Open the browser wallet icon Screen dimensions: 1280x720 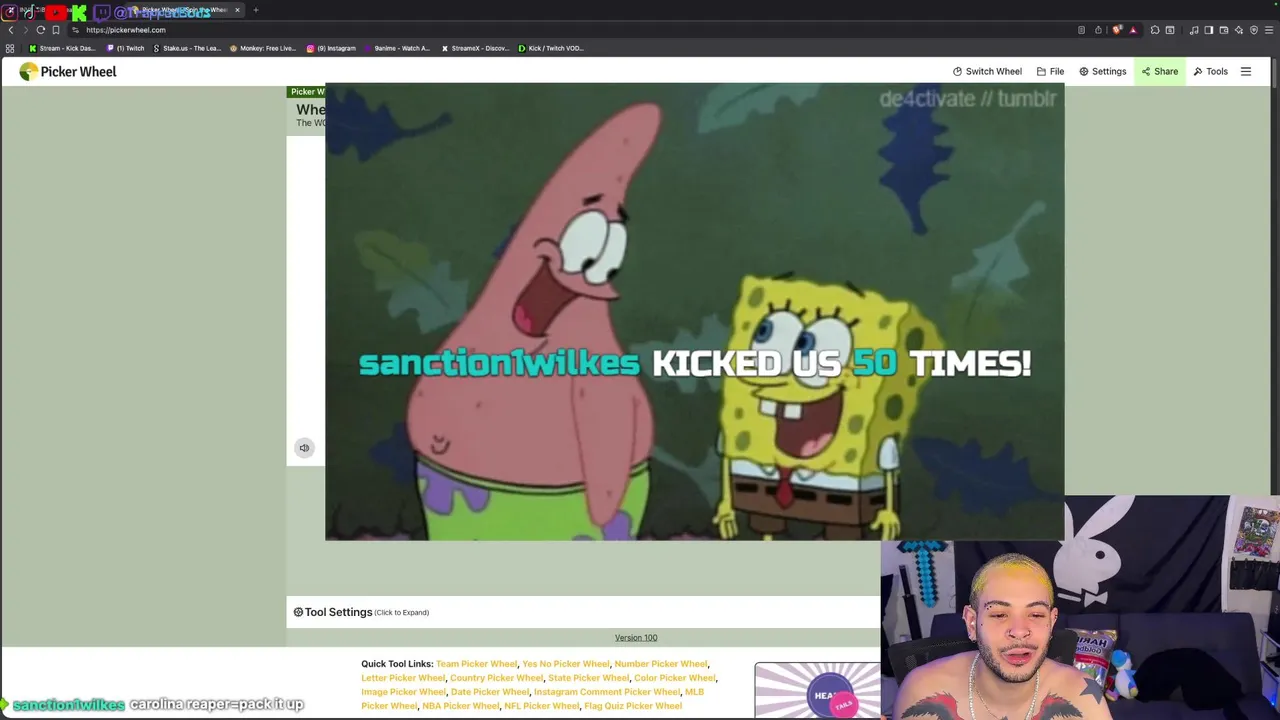pos(1224,30)
